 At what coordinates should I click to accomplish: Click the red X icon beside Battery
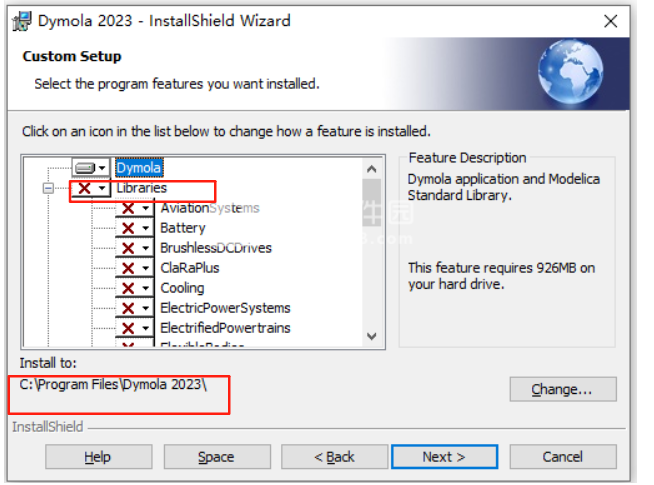point(128,228)
